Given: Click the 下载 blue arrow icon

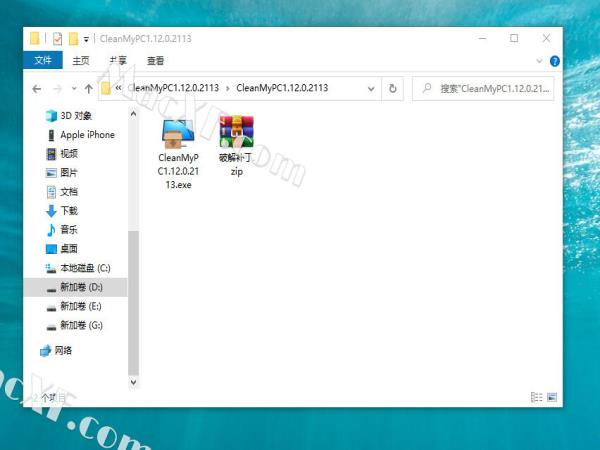Looking at the screenshot, I should coord(51,211).
